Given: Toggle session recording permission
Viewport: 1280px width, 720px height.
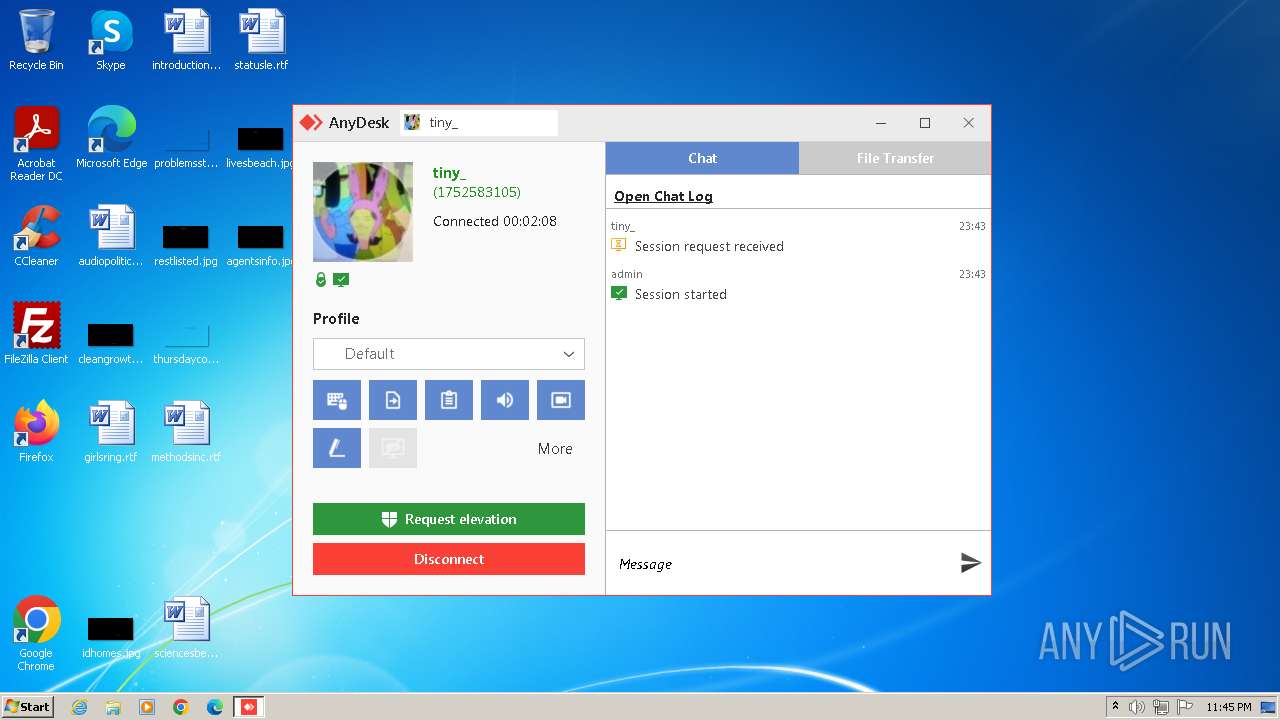Looking at the screenshot, I should 561,400.
